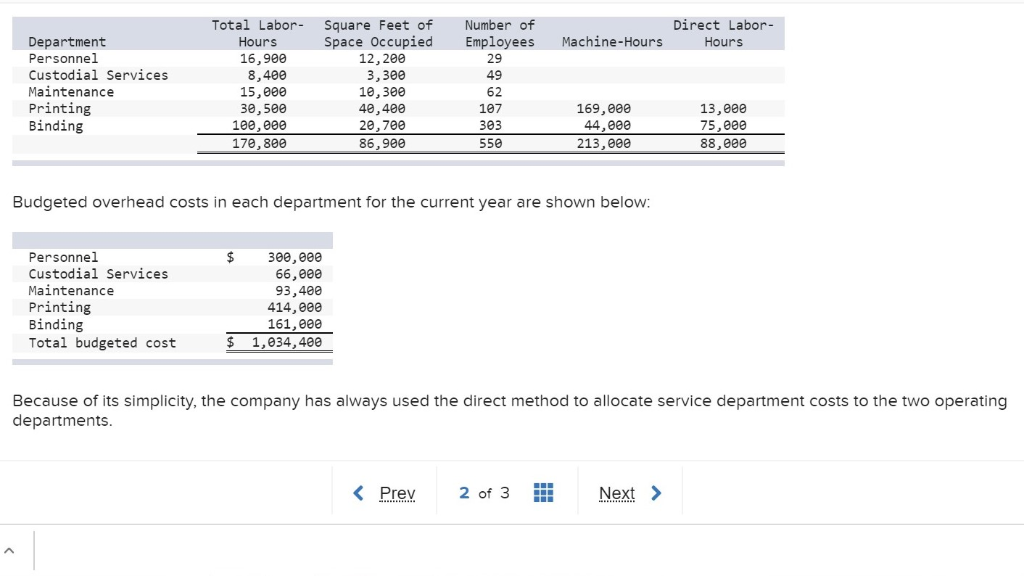Click the 213,000 total machine-hours cell
Viewport: 1024px width, 576px height.
(x=603, y=144)
